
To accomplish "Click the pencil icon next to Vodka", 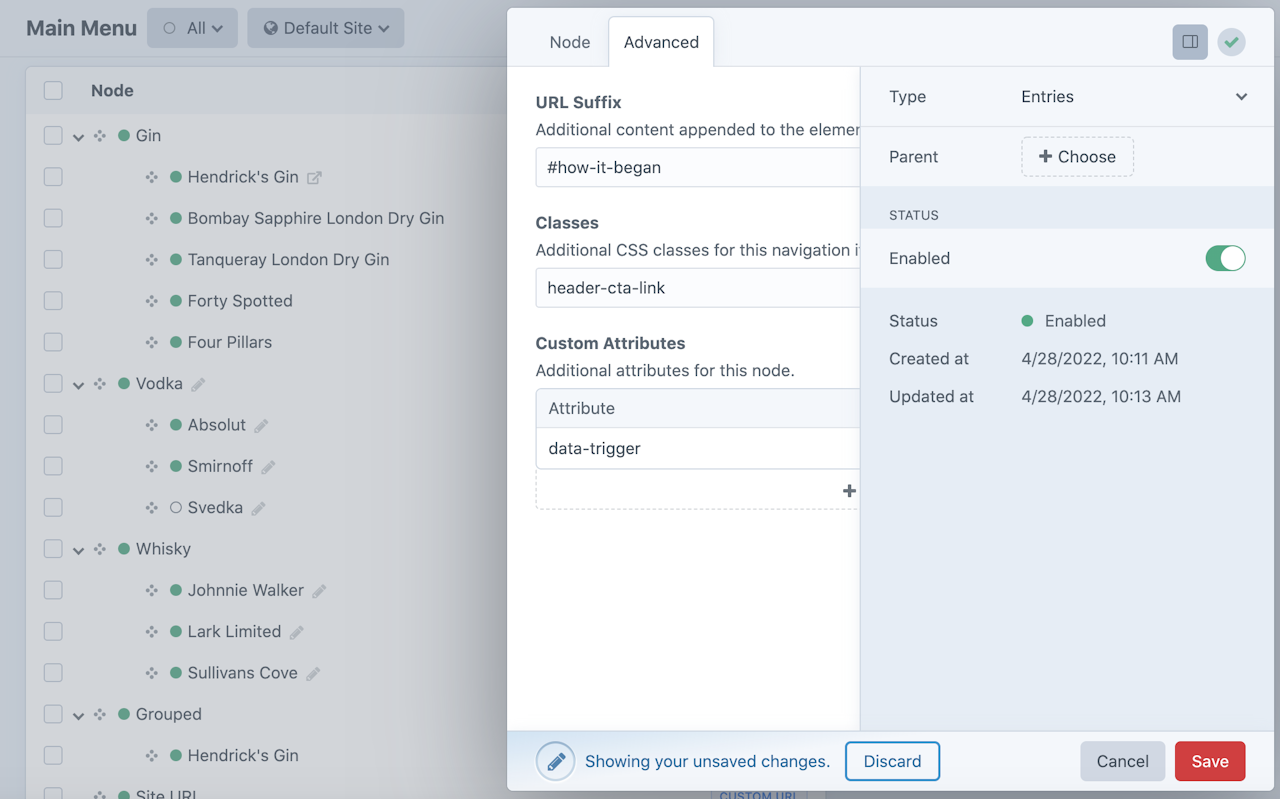I will coord(198,384).
